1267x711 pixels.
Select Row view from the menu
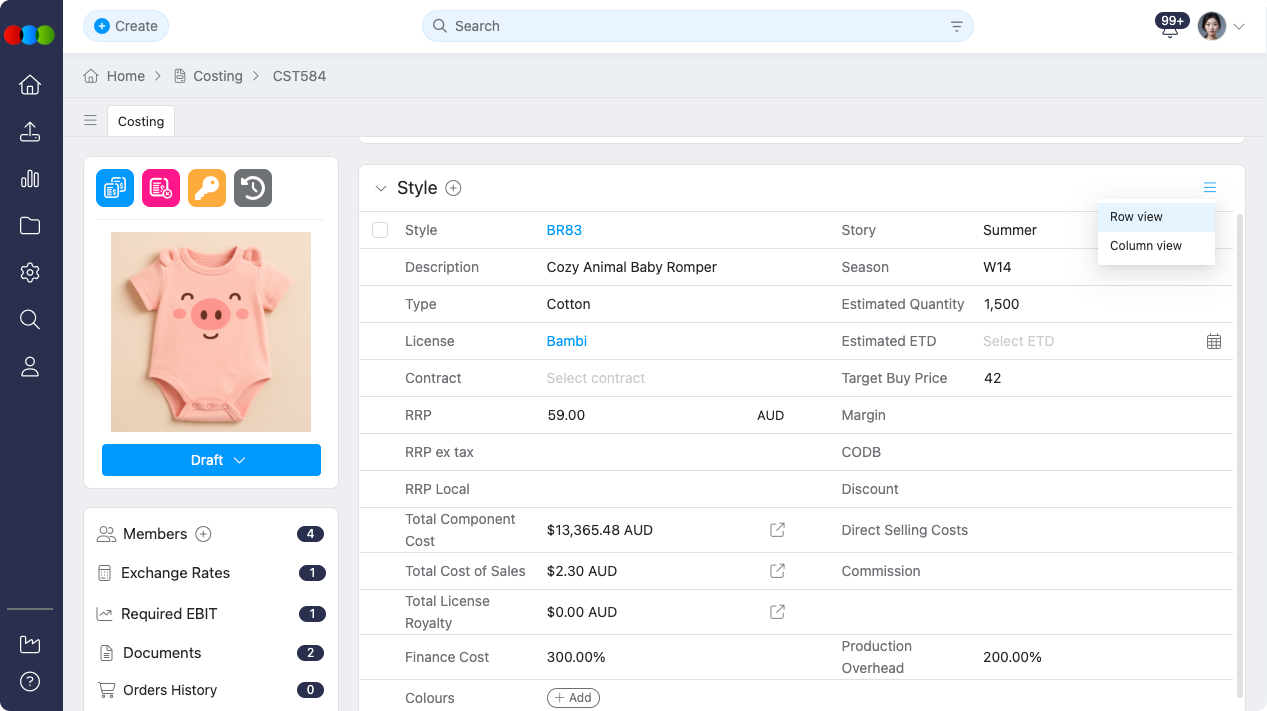(1136, 217)
